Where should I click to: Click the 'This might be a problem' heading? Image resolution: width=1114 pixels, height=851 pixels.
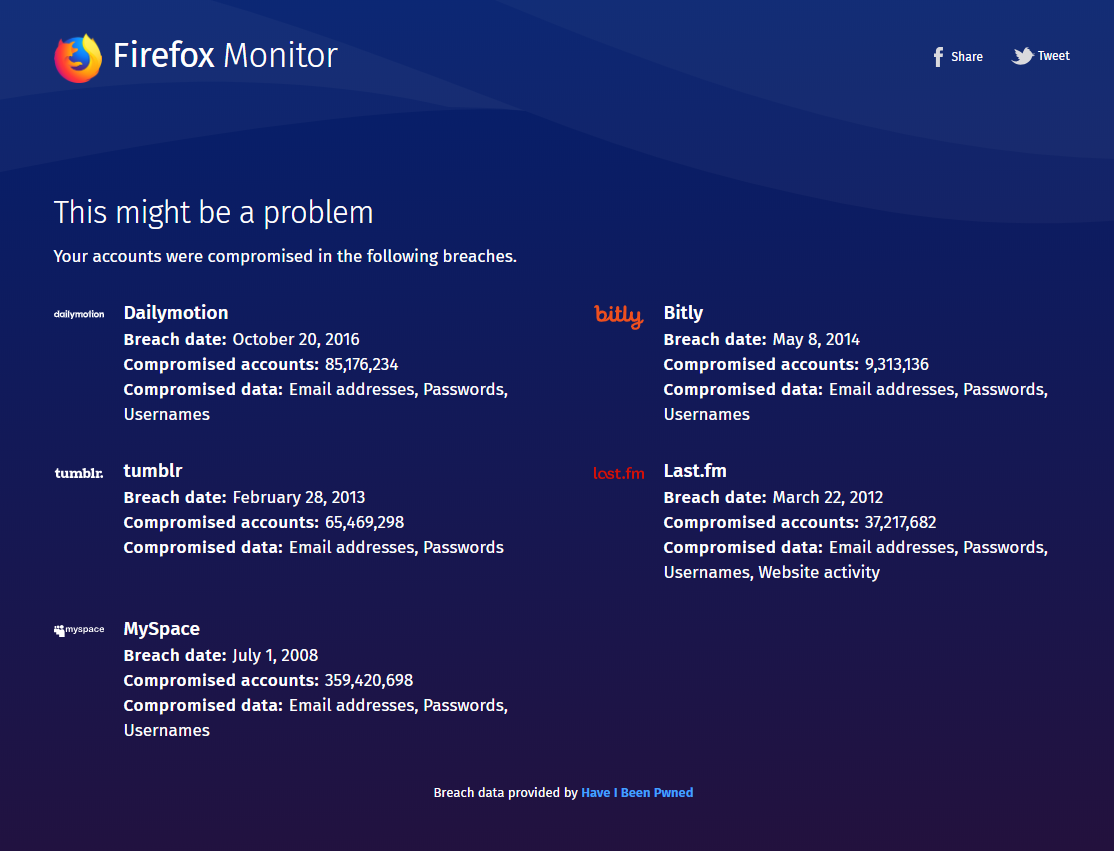click(213, 212)
